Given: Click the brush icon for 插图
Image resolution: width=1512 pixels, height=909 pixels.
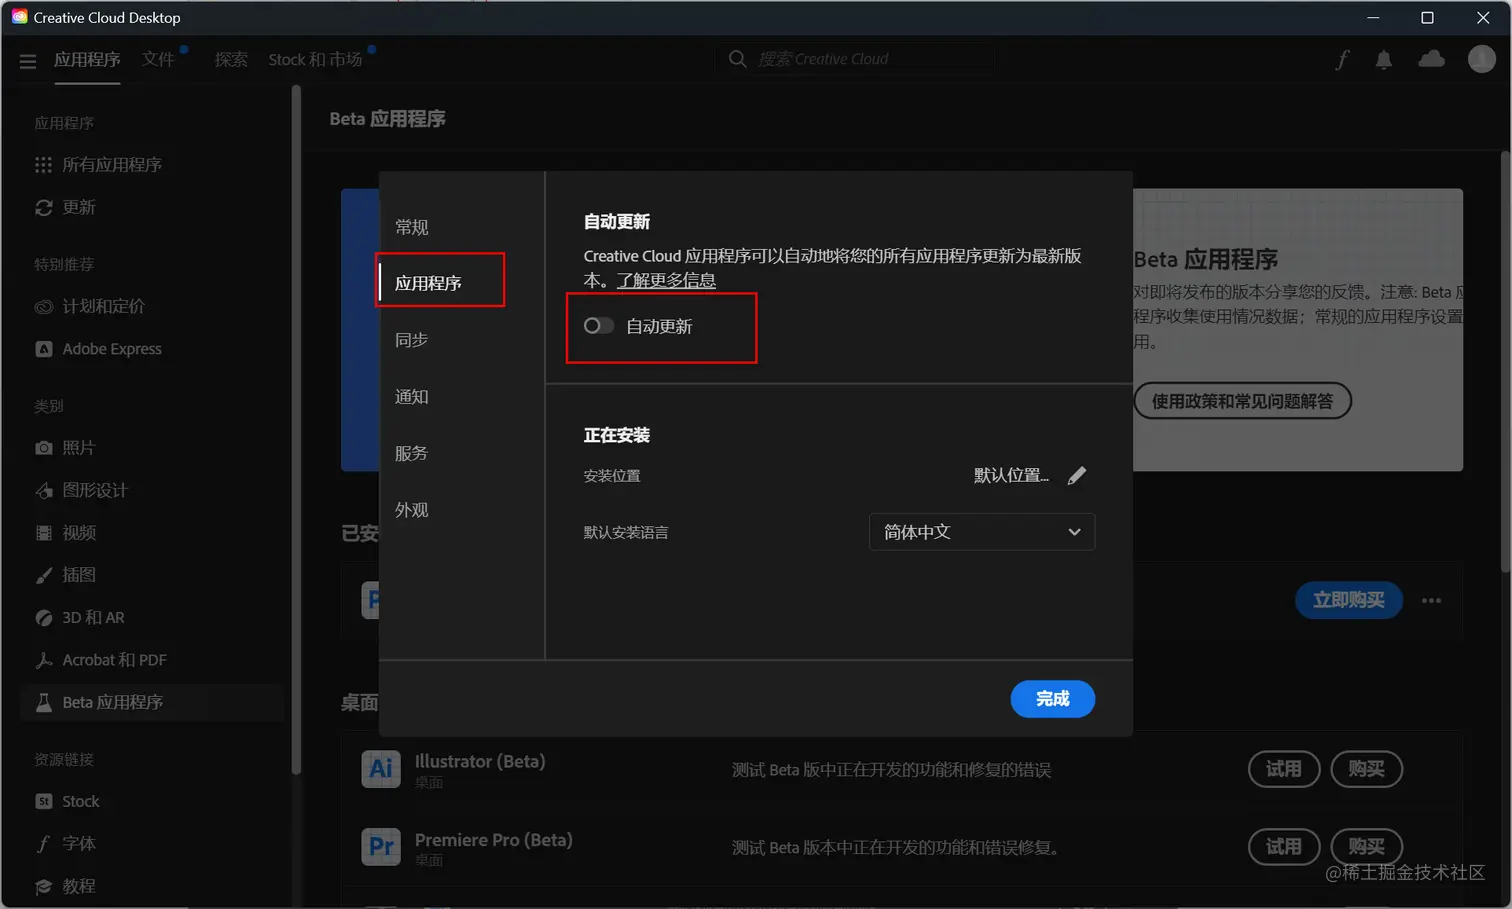Looking at the screenshot, I should coord(43,575).
